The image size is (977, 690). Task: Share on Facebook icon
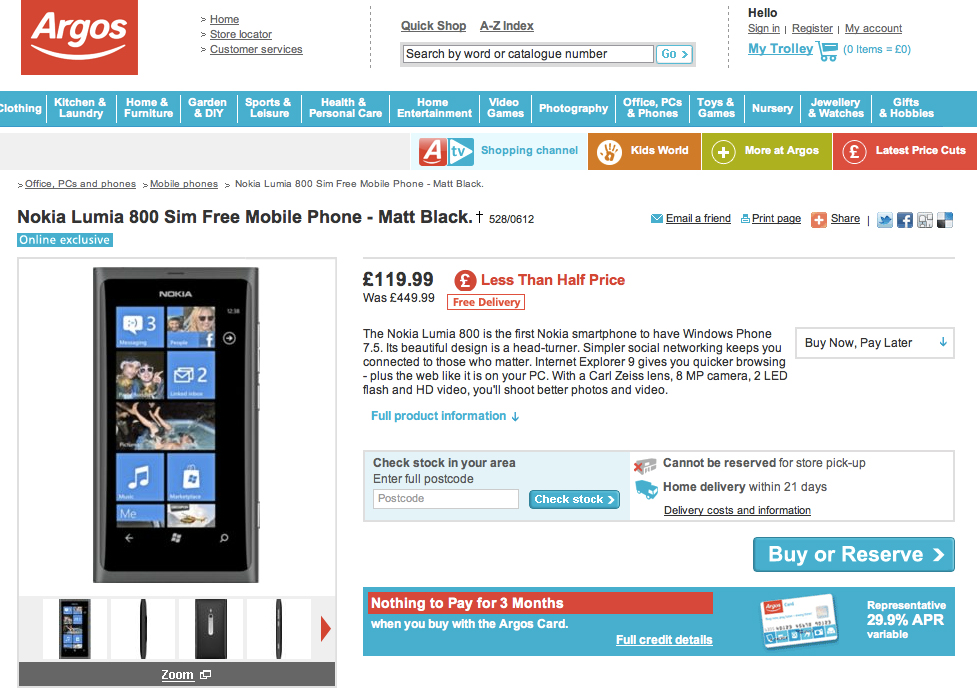[905, 220]
